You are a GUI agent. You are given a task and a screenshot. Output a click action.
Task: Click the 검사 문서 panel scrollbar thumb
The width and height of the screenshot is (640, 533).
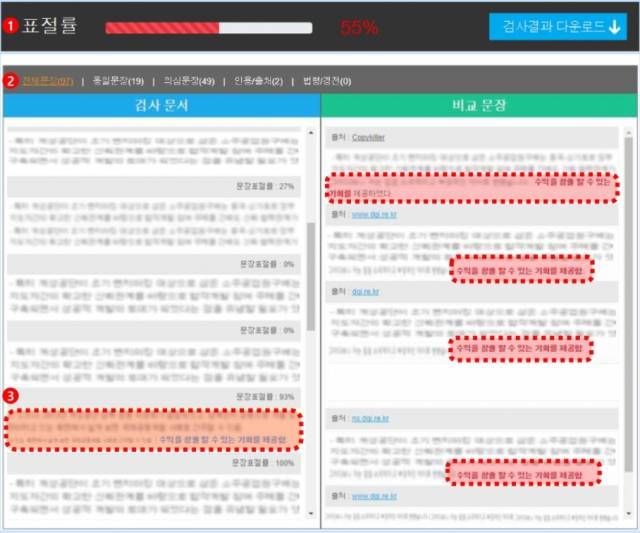311,276
